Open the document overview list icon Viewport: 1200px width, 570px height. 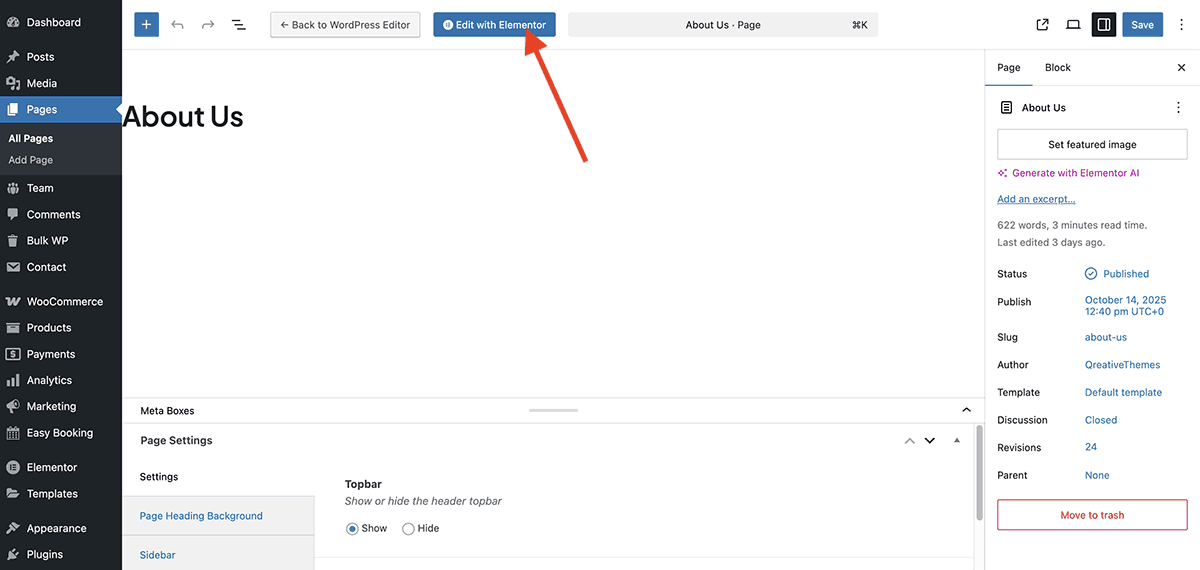(x=239, y=25)
